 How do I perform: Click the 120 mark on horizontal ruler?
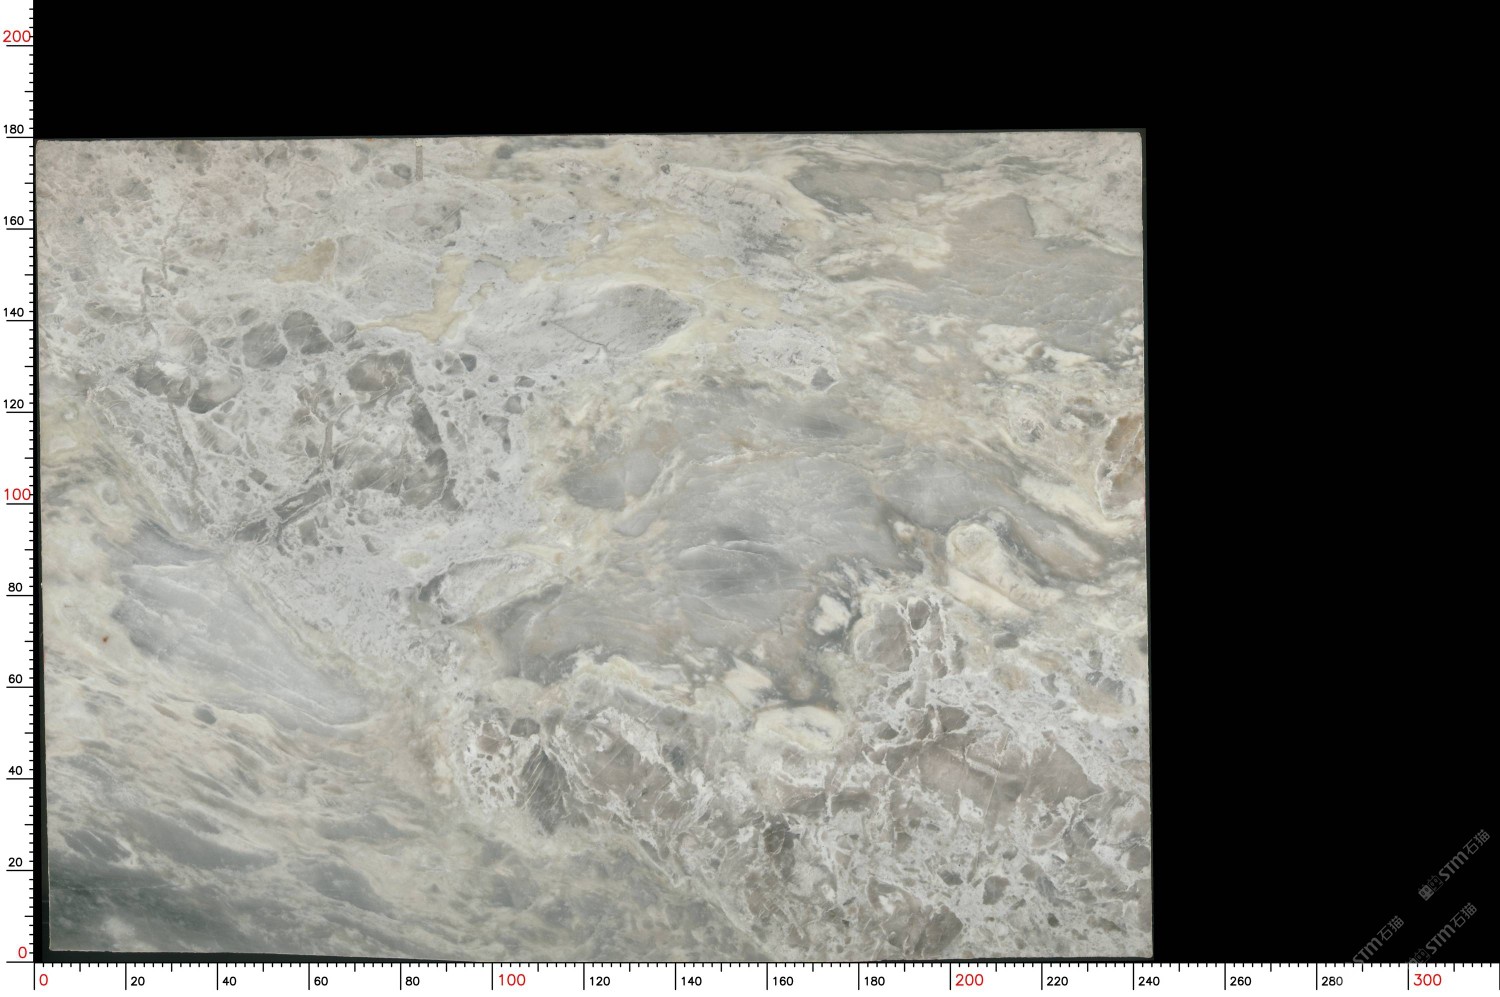600,981
